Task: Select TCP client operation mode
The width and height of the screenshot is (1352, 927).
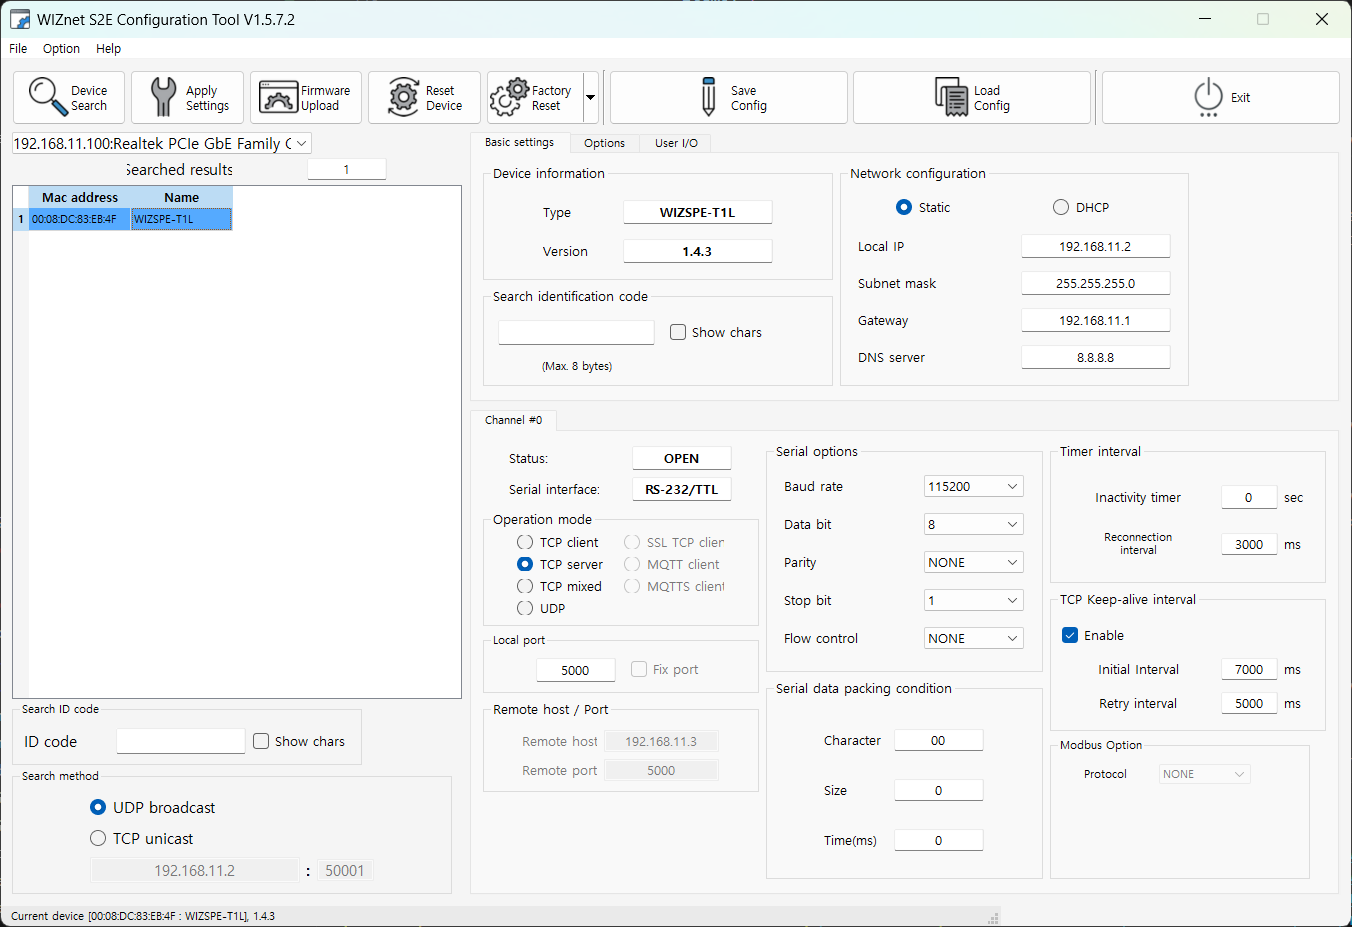Action: (x=525, y=542)
